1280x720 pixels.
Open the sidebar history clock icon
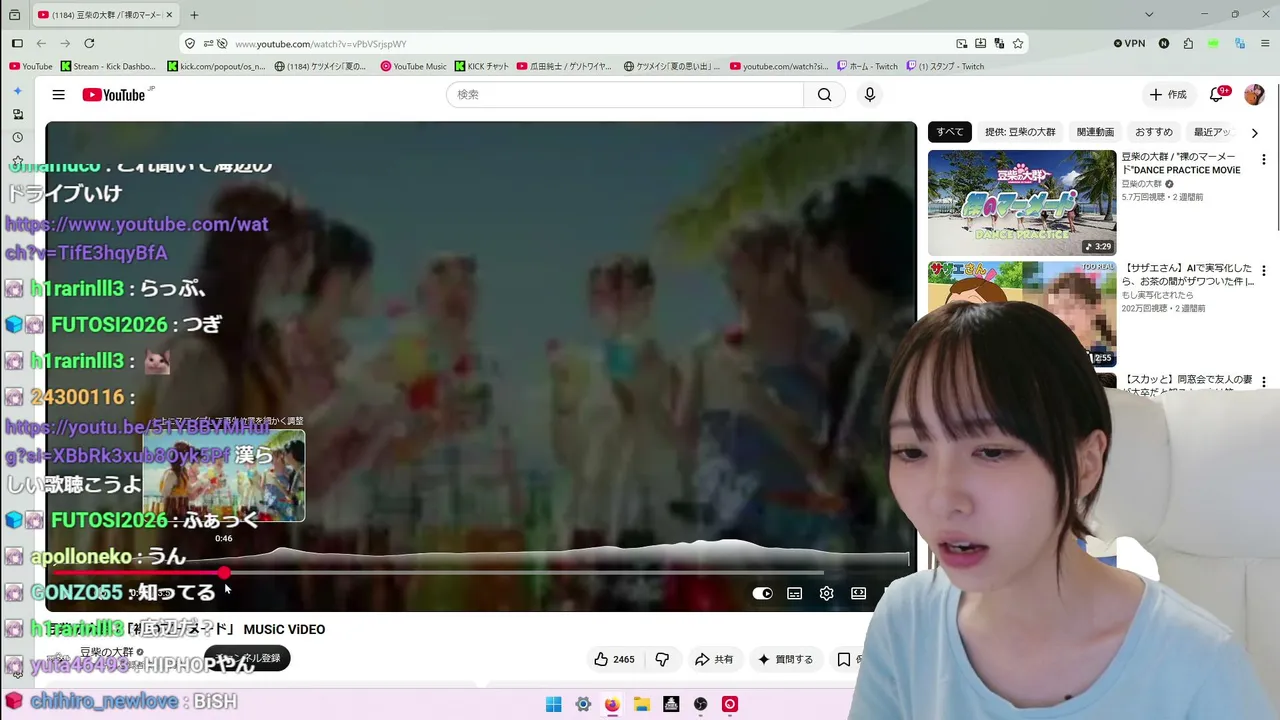pos(17,138)
